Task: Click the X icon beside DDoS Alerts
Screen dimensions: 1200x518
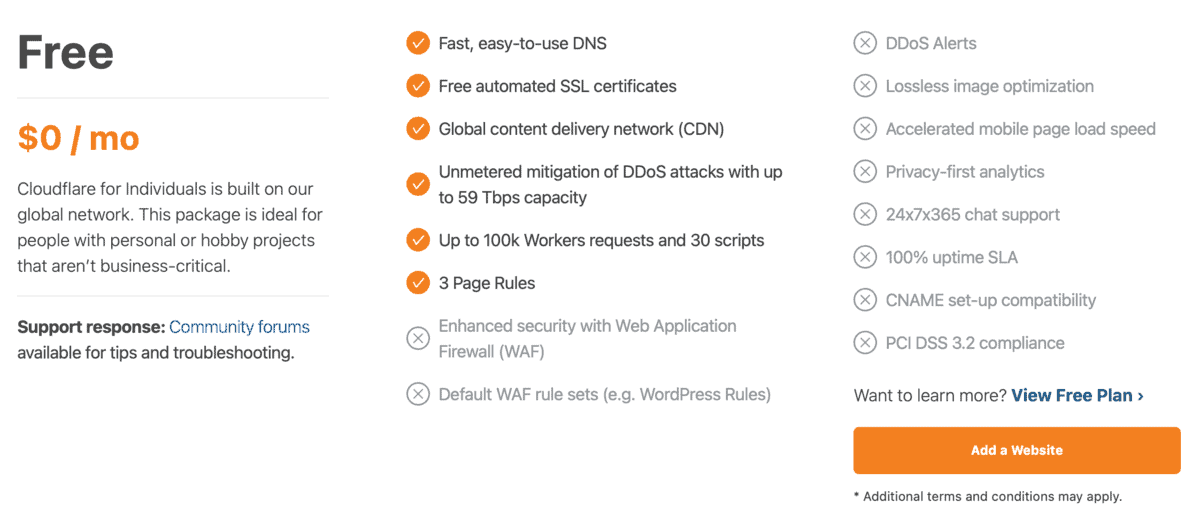Action: pos(865,43)
